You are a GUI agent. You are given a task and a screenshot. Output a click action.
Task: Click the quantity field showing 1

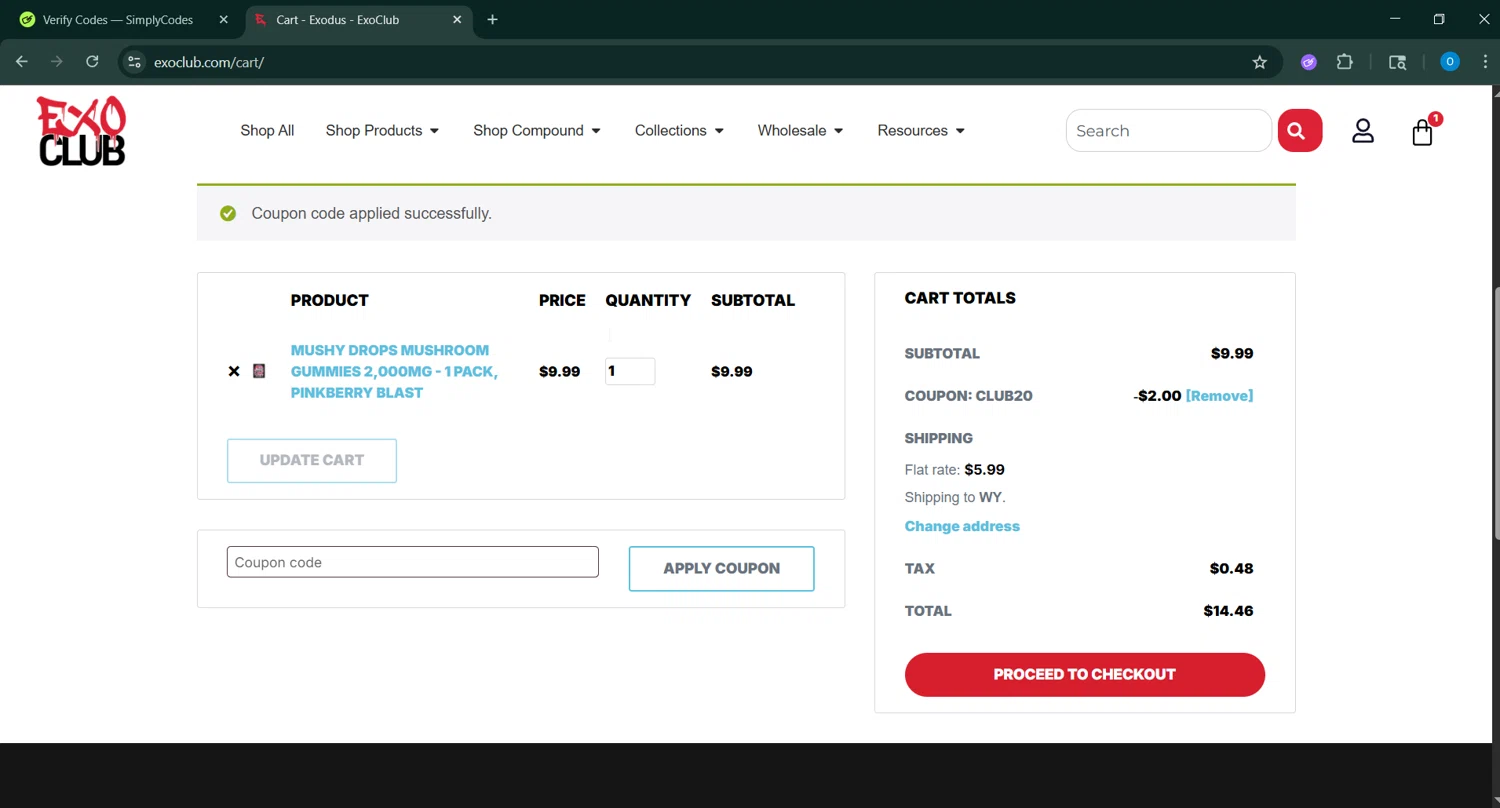pos(630,371)
